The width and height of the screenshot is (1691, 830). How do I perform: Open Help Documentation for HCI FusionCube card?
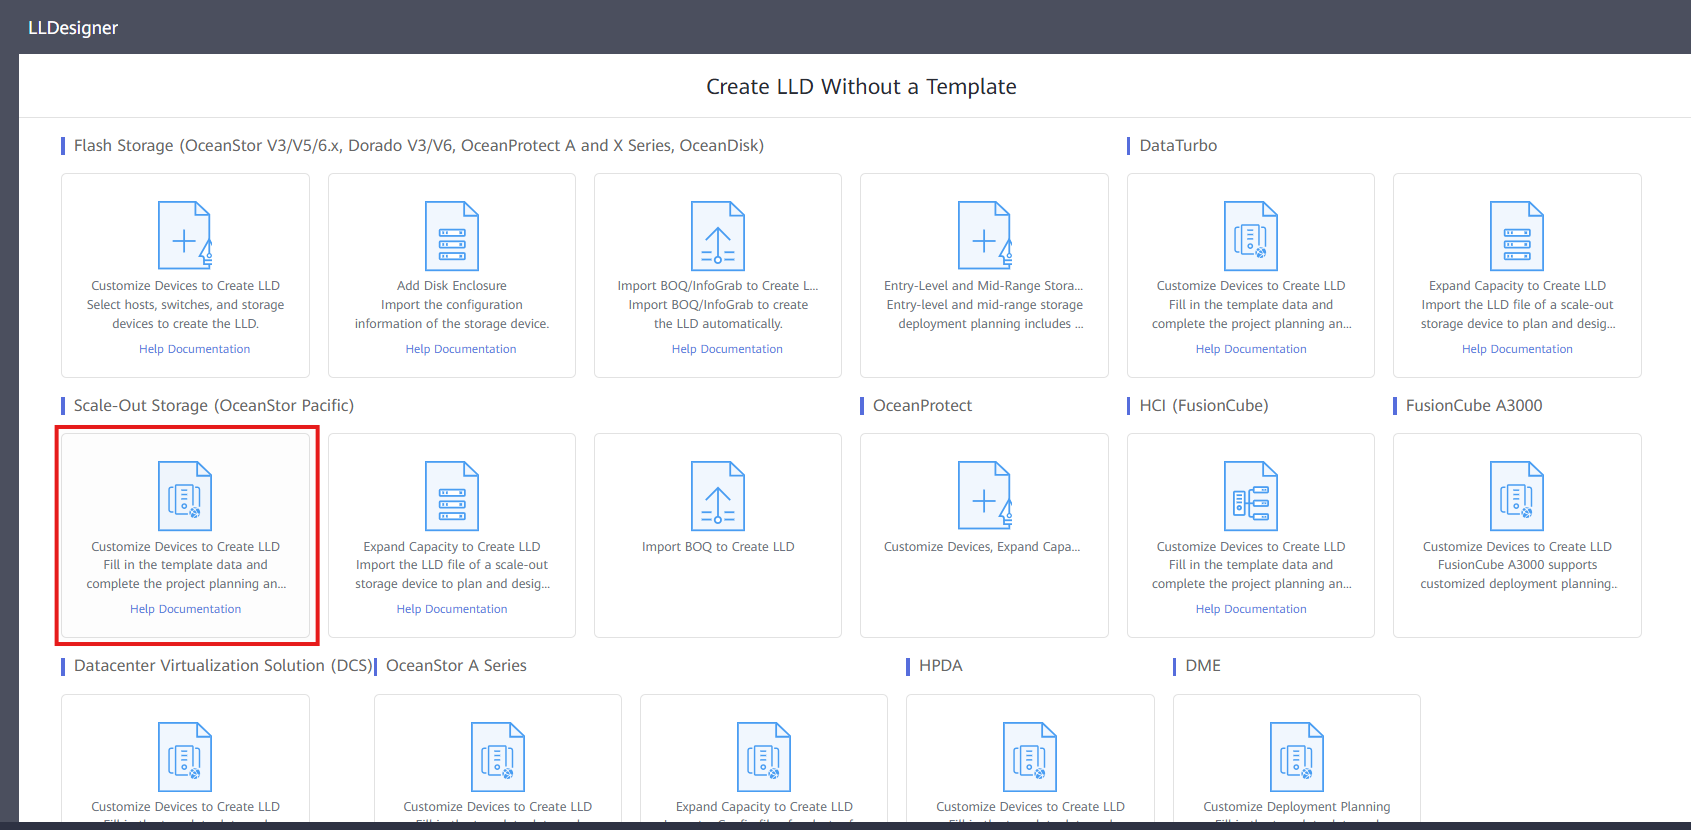coord(1251,609)
